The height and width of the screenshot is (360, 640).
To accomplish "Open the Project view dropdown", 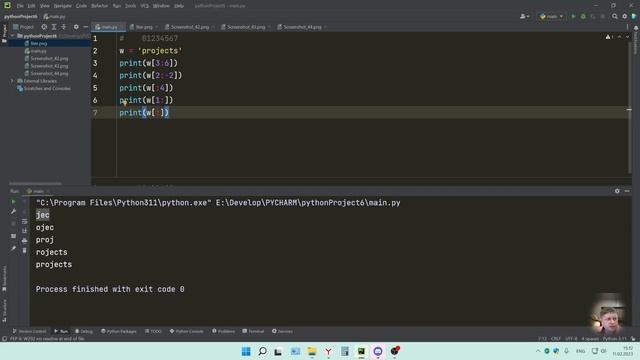I will click(24, 27).
